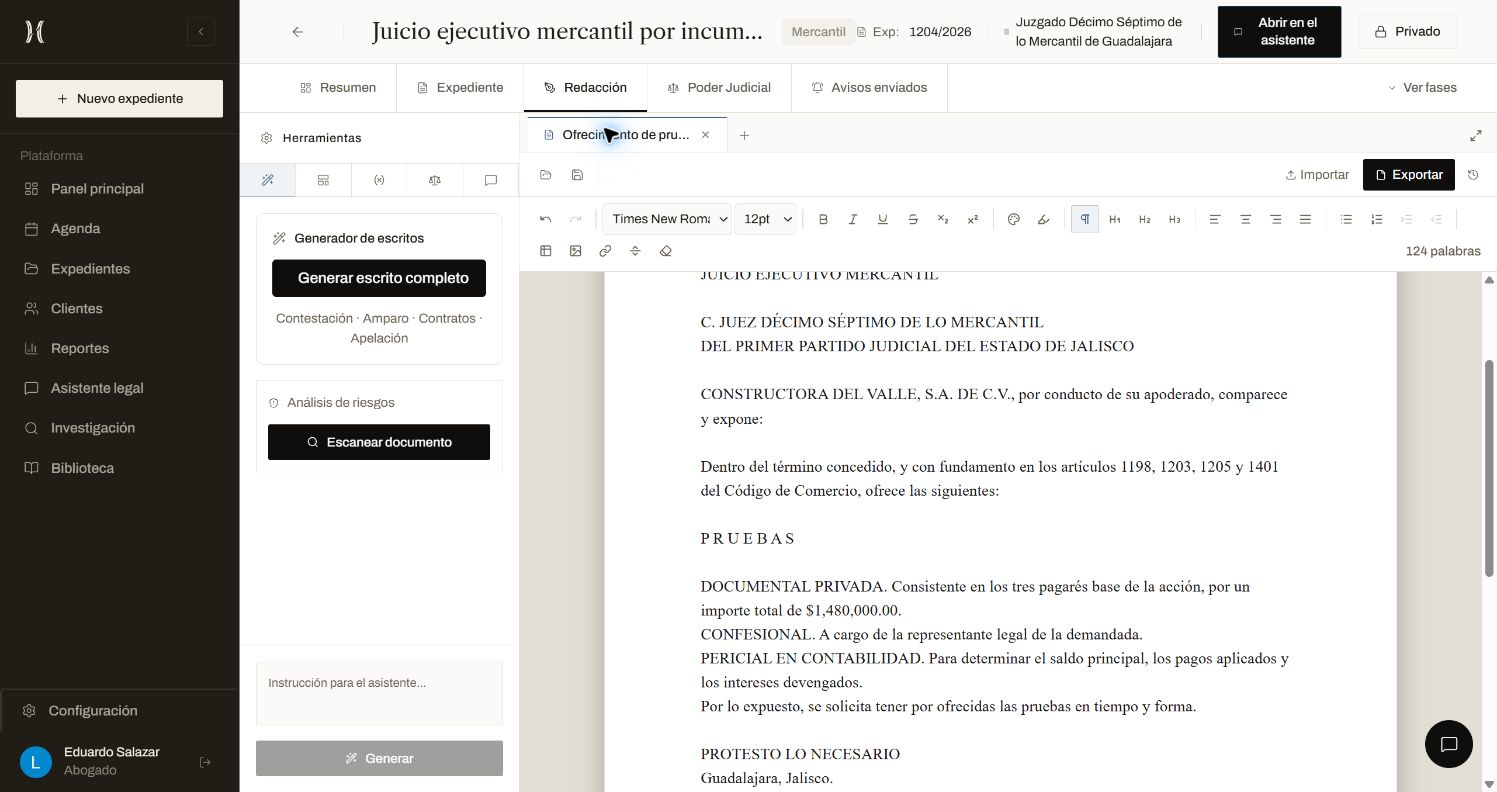Image resolution: width=1497 pixels, height=792 pixels.
Task: Toggle bold formatting
Action: point(824,219)
